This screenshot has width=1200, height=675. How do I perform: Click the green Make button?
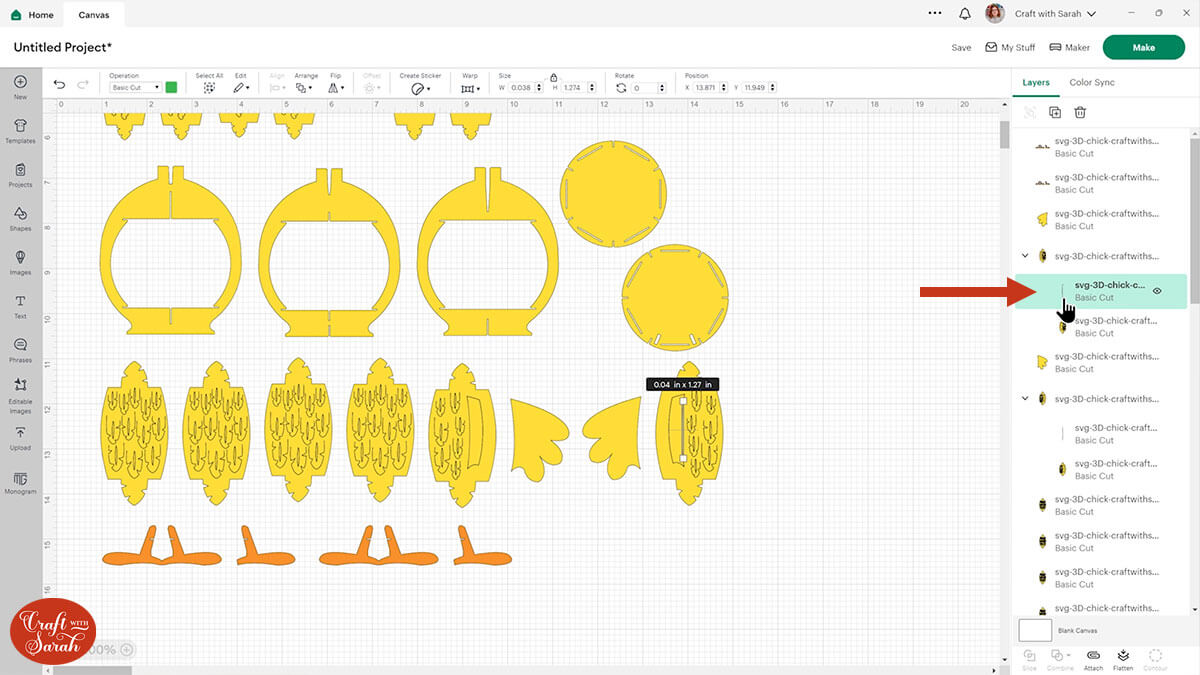click(x=1143, y=47)
